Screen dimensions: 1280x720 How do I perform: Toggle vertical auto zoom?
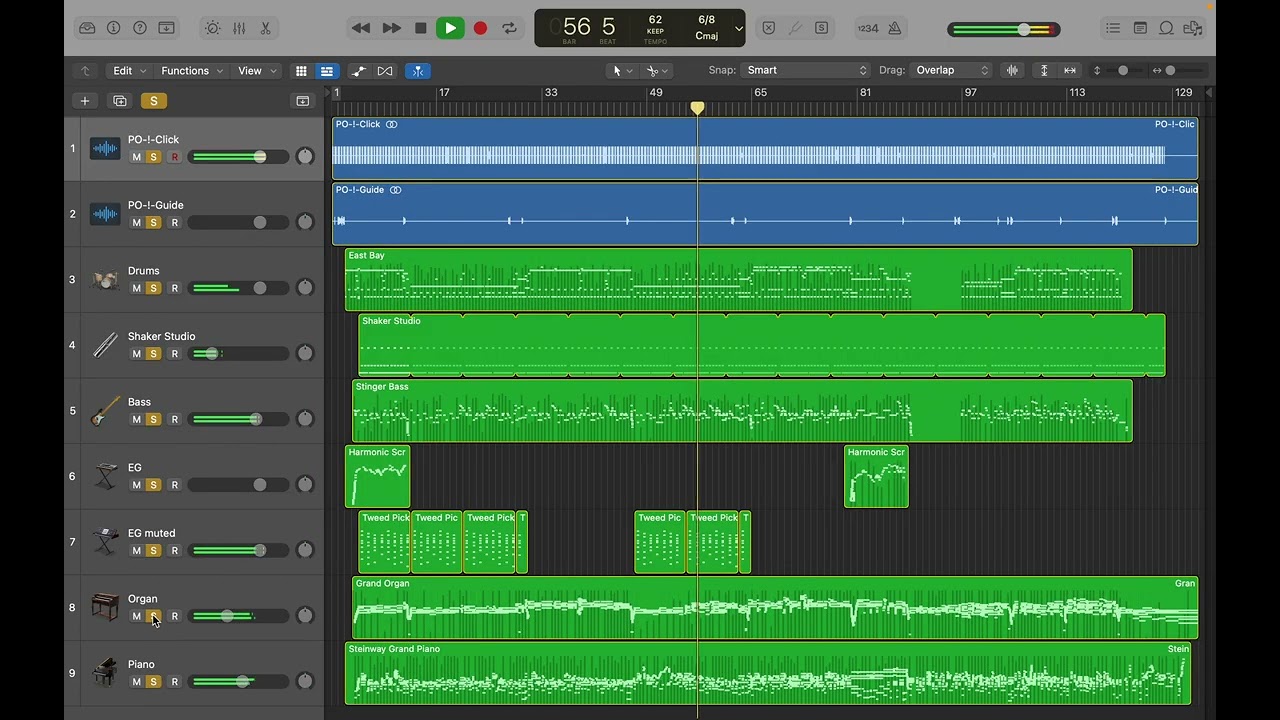pos(1044,70)
